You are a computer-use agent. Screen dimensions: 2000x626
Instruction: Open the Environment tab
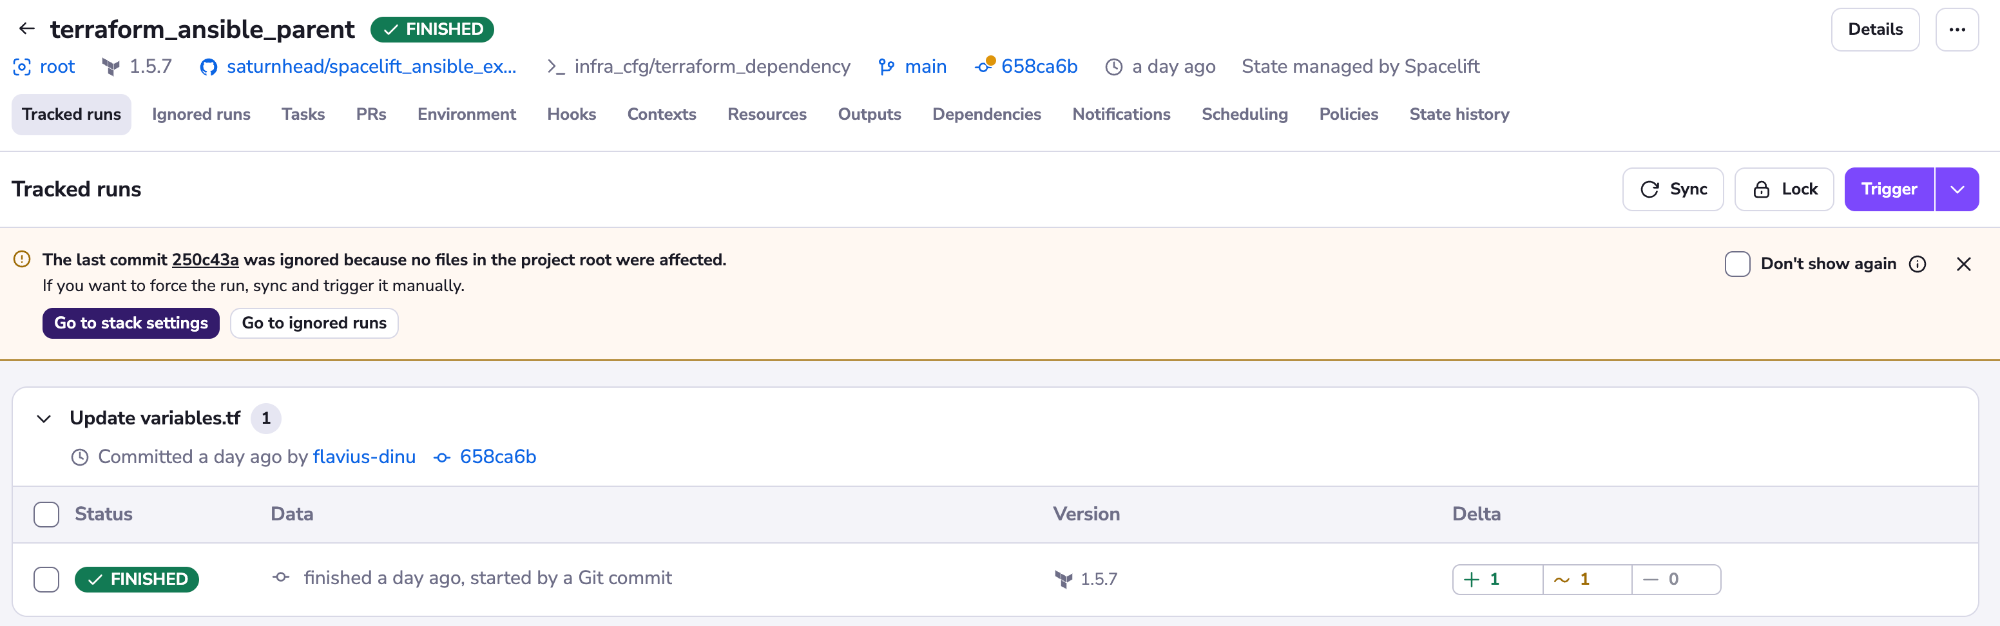pyautogui.click(x=467, y=114)
